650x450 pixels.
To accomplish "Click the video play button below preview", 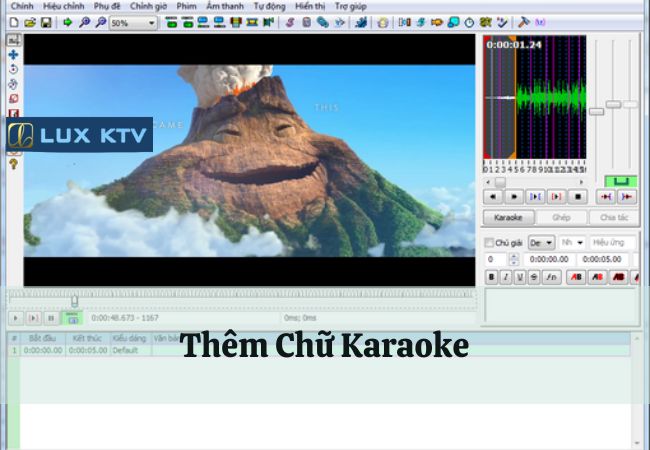I will [16, 318].
